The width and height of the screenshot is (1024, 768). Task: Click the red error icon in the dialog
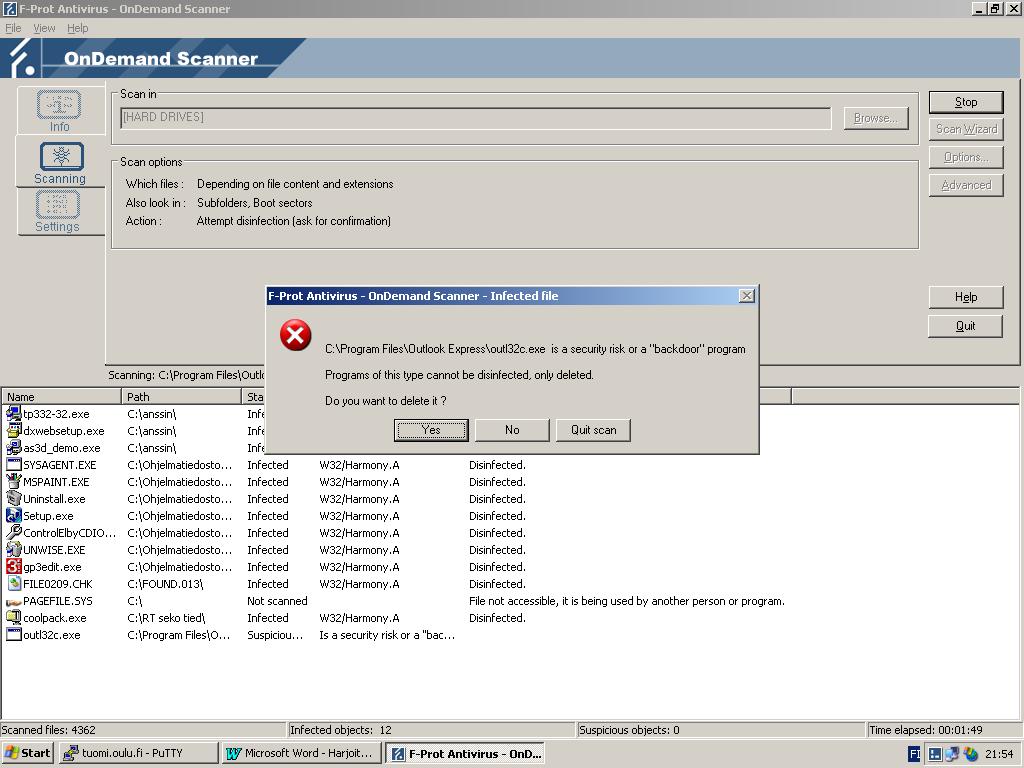pyautogui.click(x=295, y=335)
